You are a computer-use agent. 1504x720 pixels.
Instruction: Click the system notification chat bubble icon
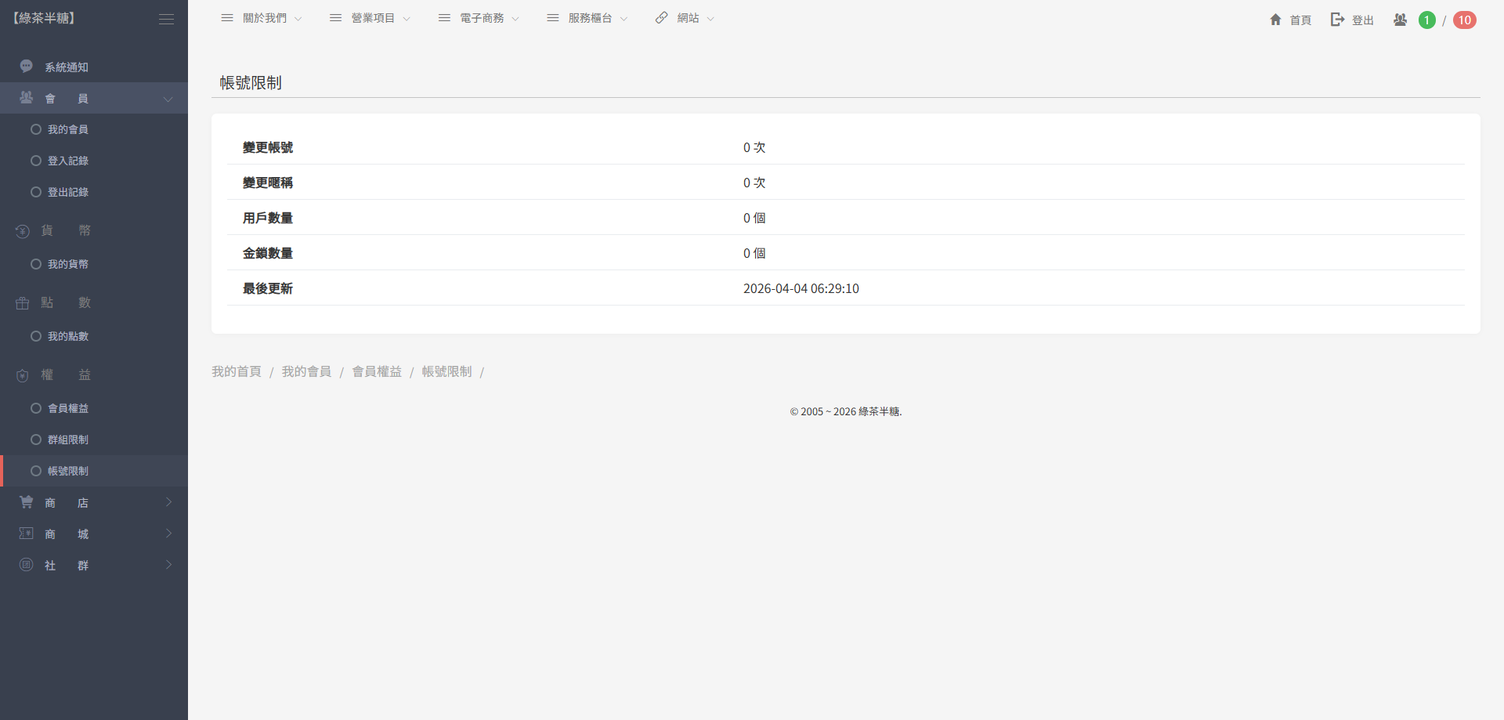pos(26,67)
